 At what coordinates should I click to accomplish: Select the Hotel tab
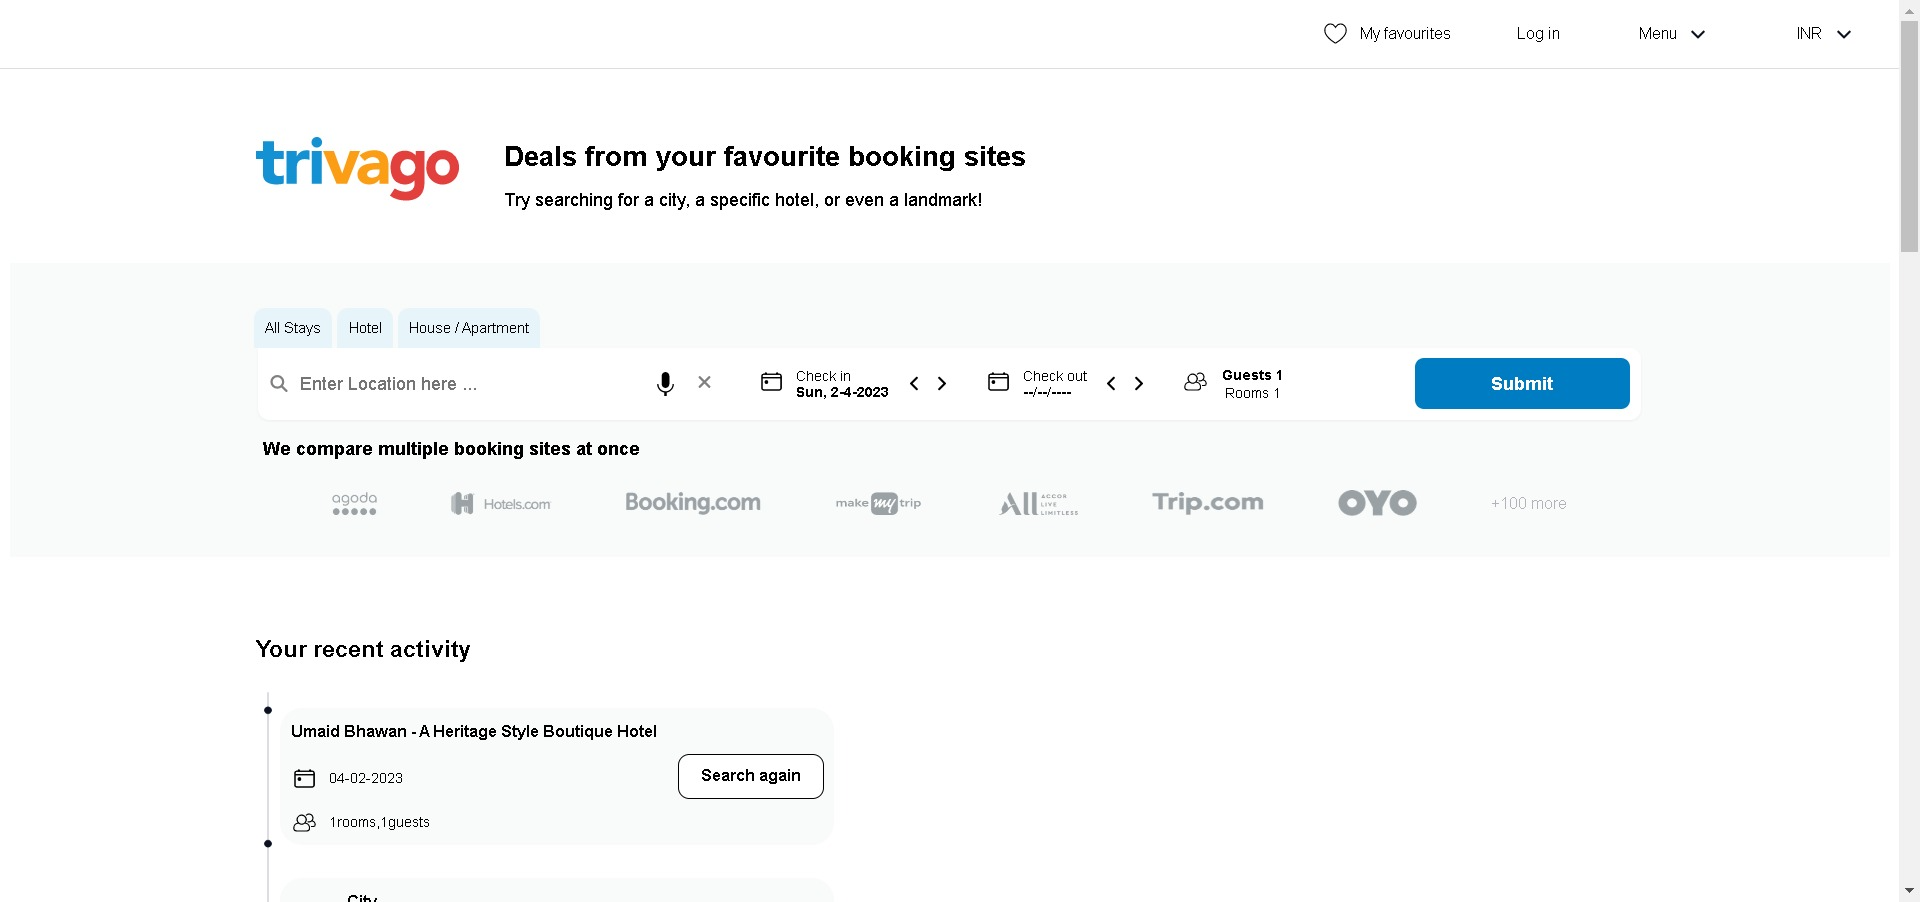tap(365, 328)
